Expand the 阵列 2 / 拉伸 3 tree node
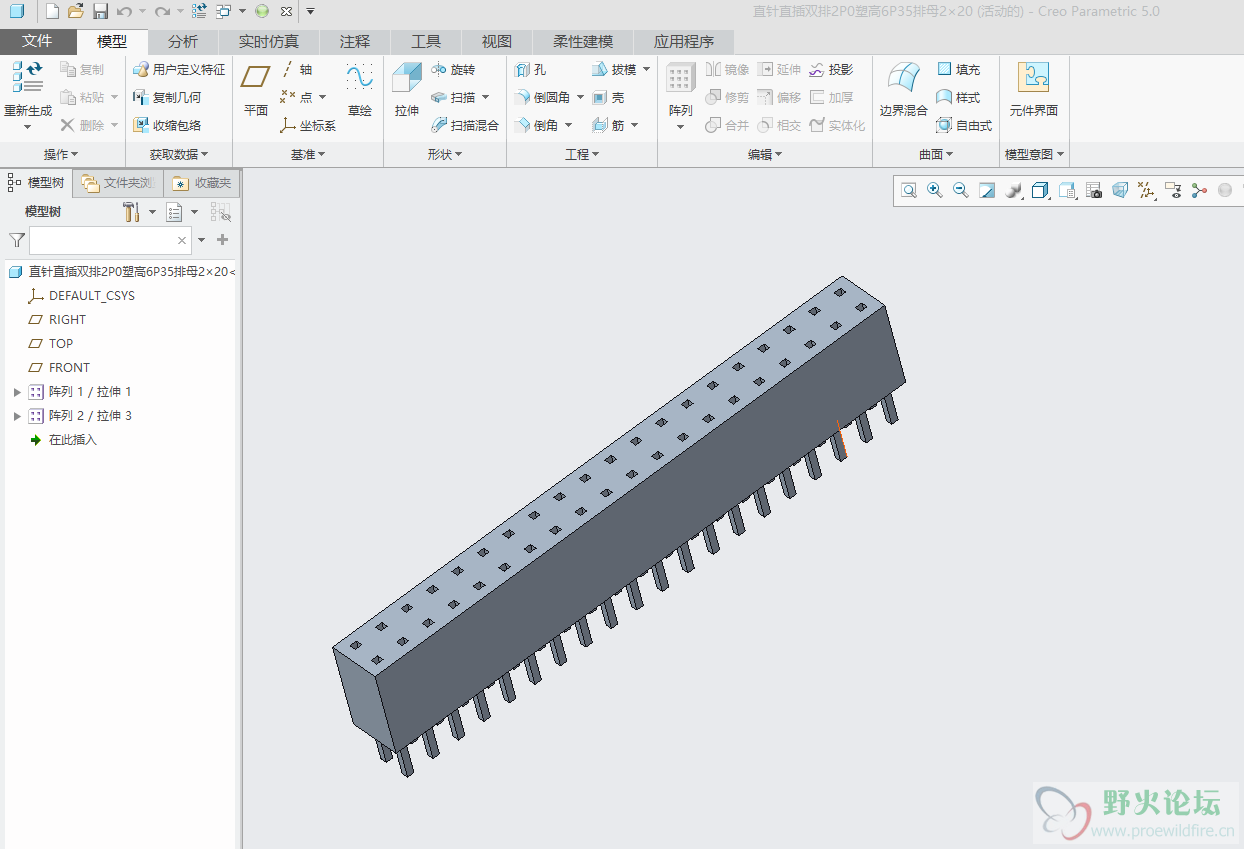 tap(17, 416)
